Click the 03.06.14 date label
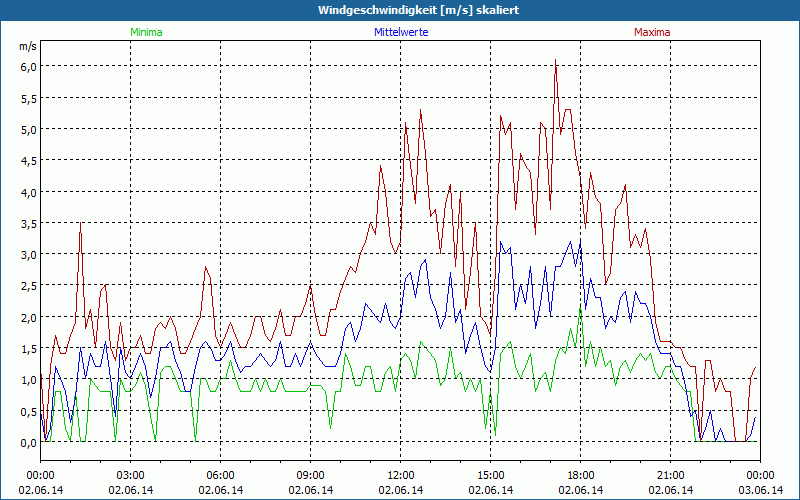The width and height of the screenshot is (800, 500). pos(760,490)
